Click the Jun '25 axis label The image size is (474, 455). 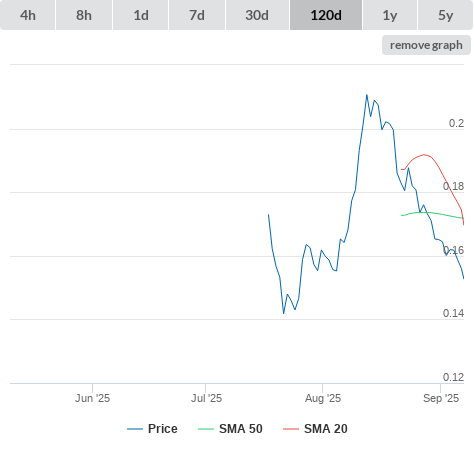[x=92, y=398]
